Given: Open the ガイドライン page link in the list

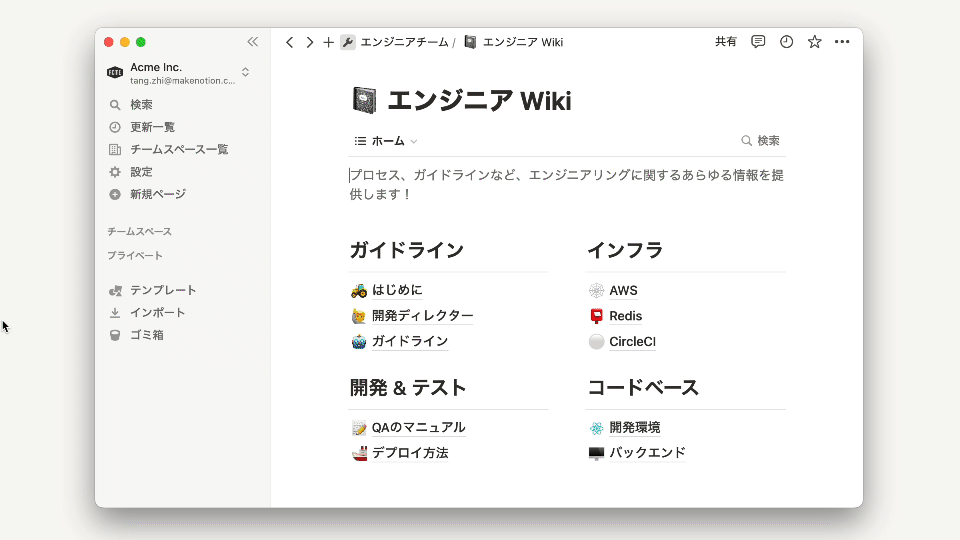Looking at the screenshot, I should coord(410,341).
